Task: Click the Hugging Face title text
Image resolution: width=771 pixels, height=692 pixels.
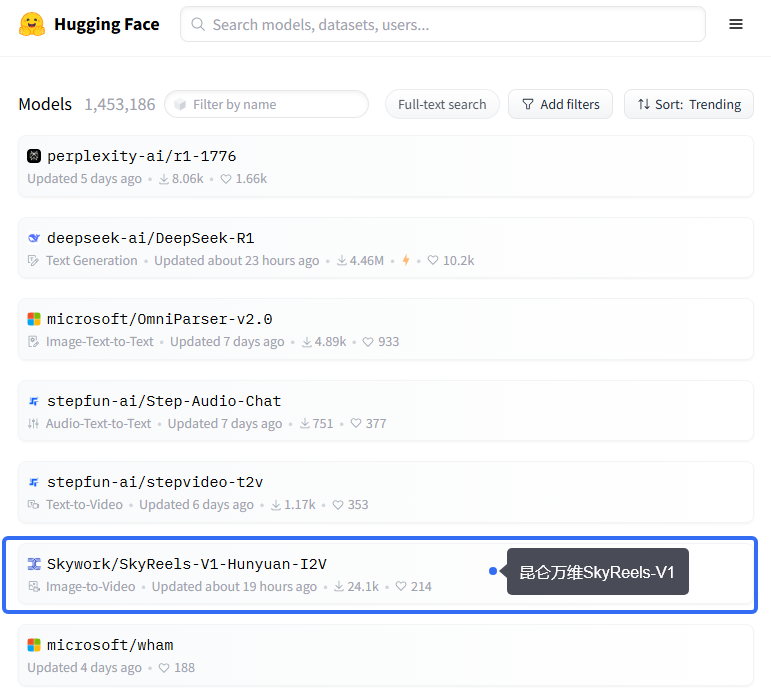Action: pyautogui.click(x=107, y=24)
